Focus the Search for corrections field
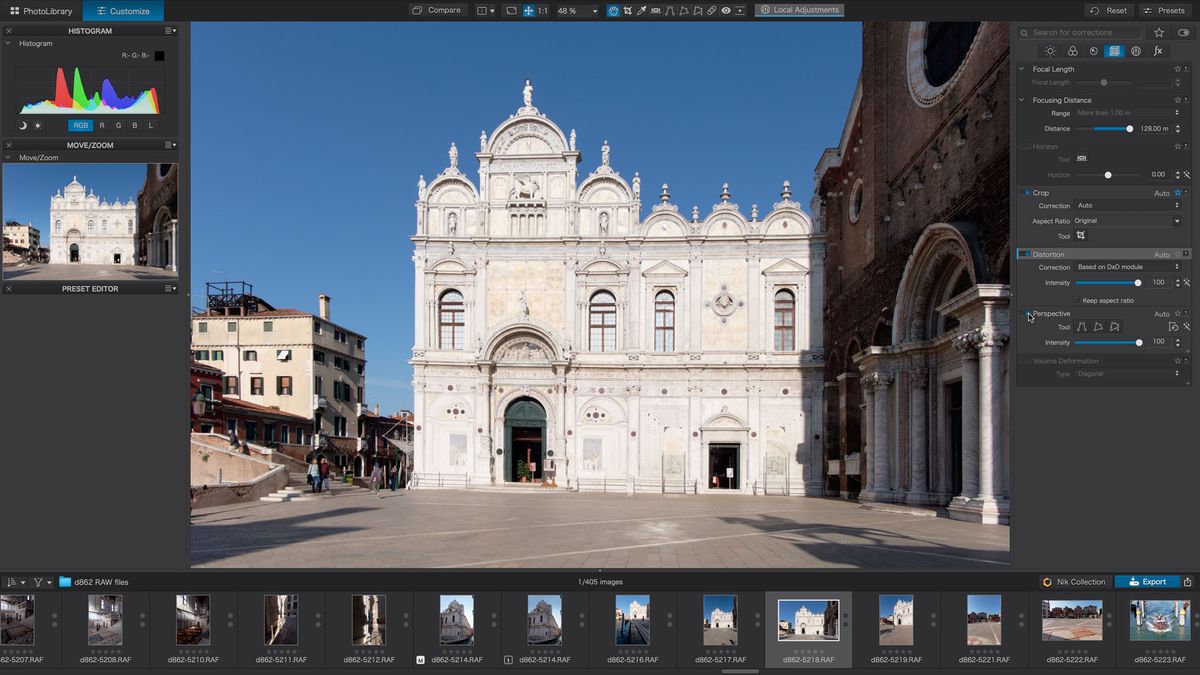 click(x=1079, y=33)
